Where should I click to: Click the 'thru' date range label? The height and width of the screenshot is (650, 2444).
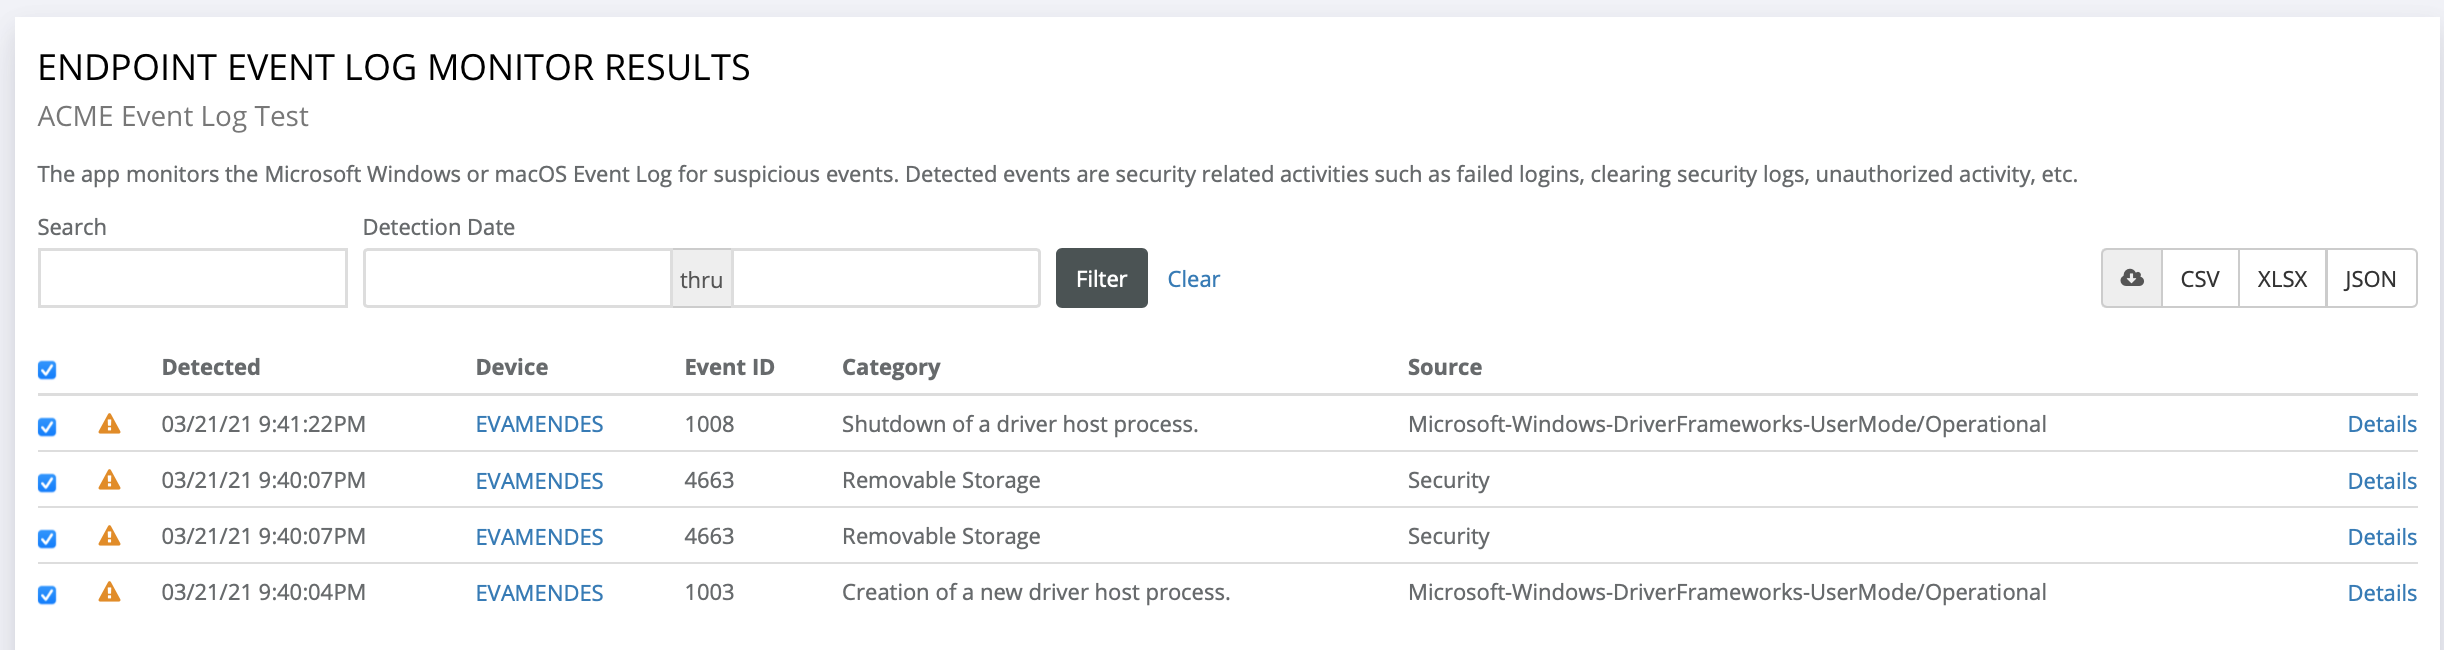point(701,279)
